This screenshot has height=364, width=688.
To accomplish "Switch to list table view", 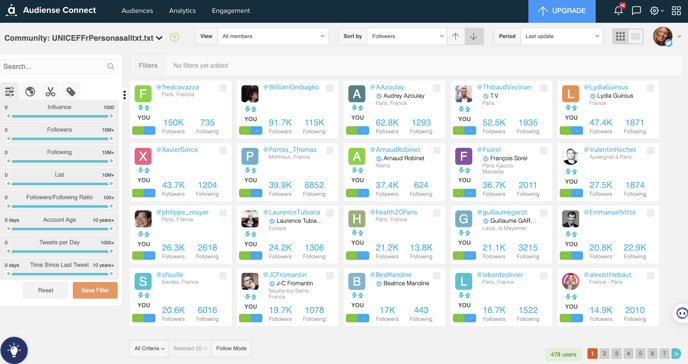I will (635, 36).
